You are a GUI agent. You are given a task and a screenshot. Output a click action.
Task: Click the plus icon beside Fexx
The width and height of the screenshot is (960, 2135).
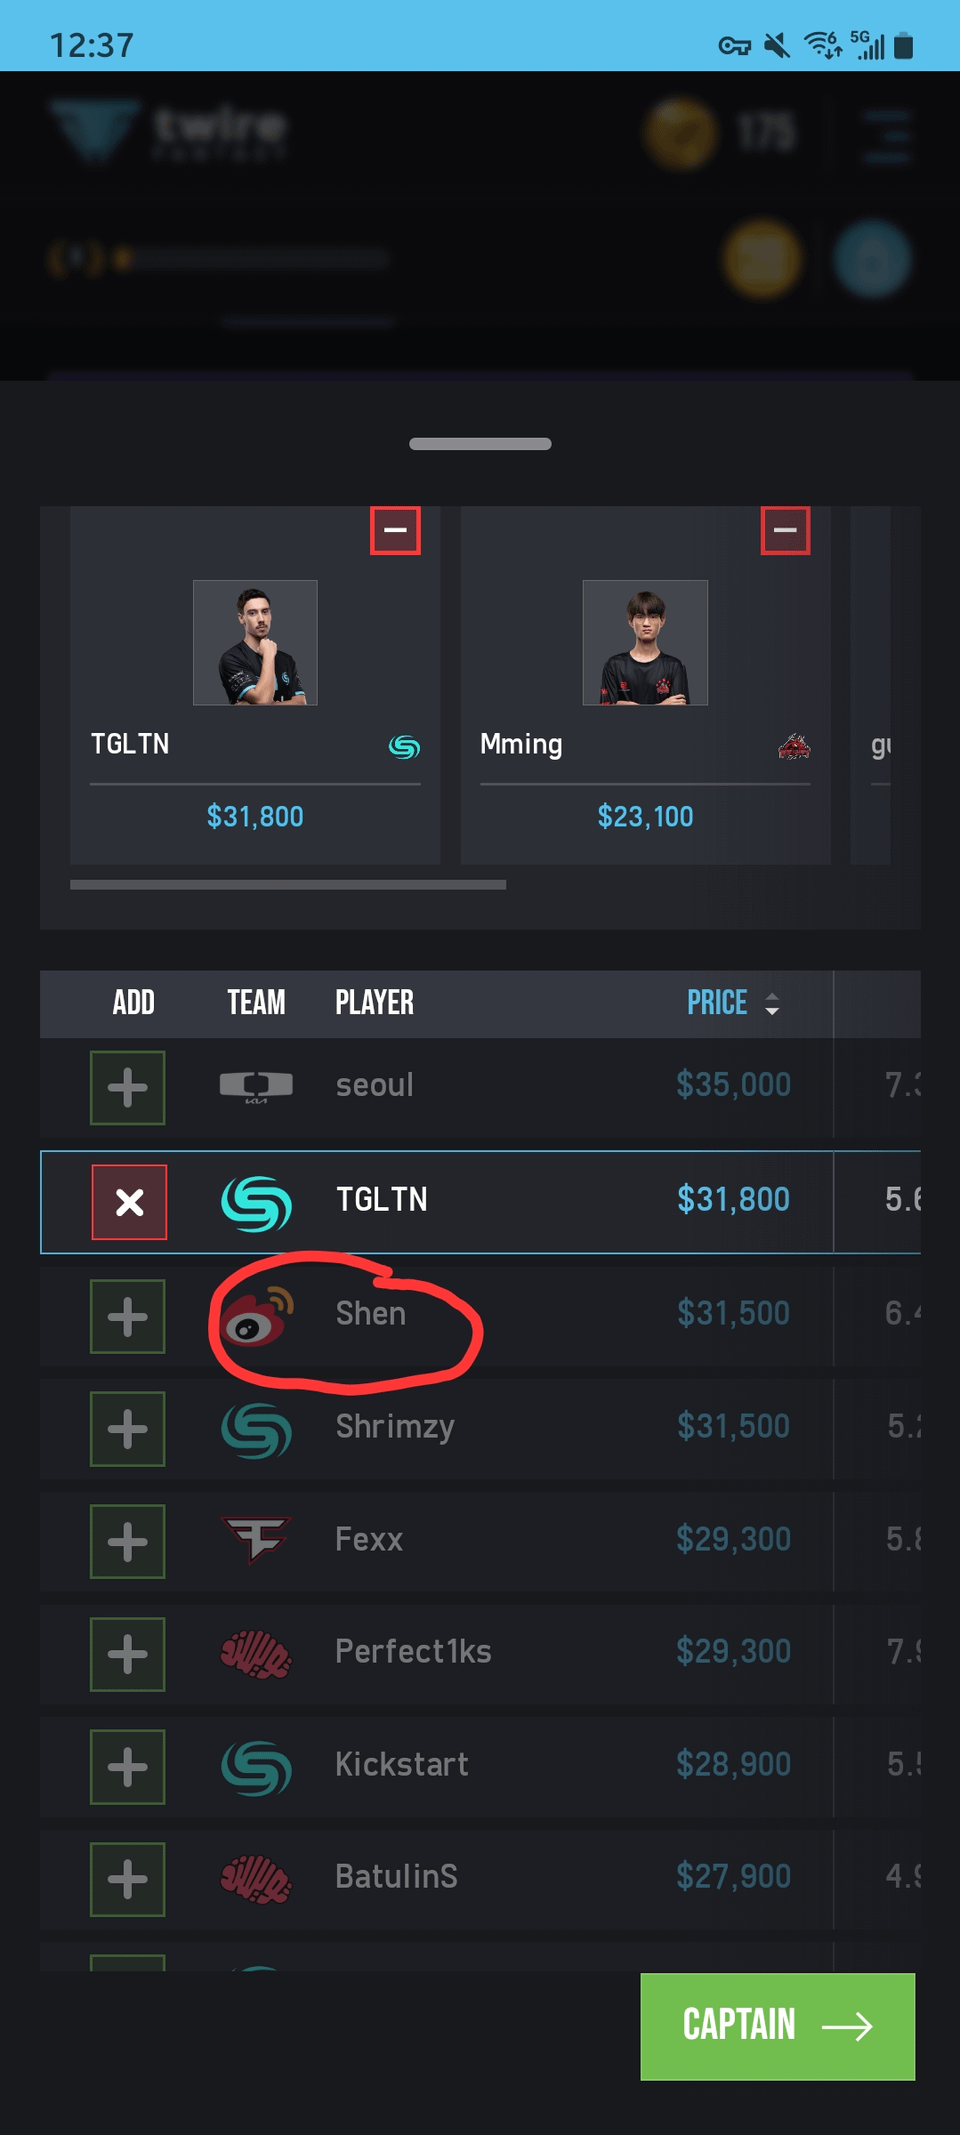[x=127, y=1541]
